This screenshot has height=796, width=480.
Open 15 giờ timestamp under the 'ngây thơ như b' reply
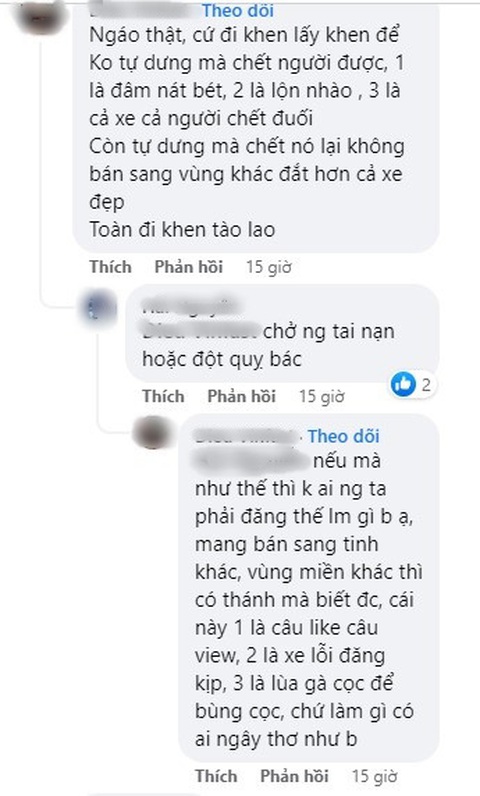(374, 776)
